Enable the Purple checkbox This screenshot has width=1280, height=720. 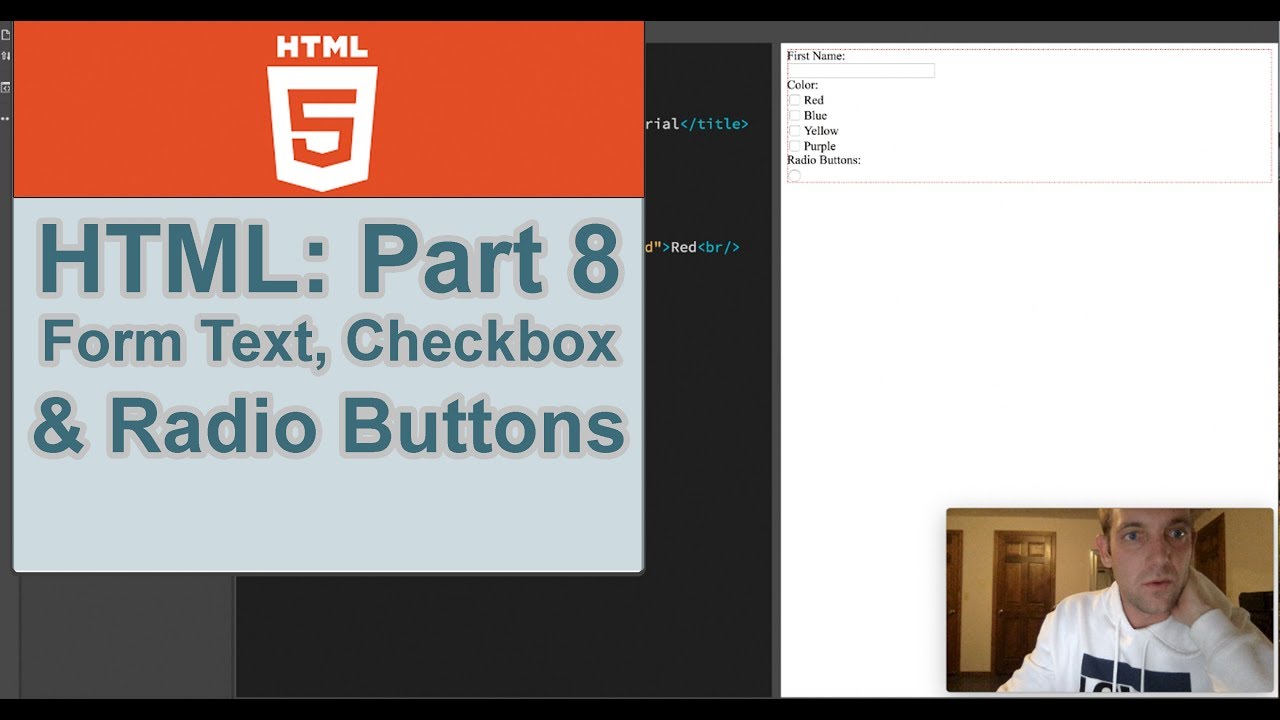coord(794,146)
